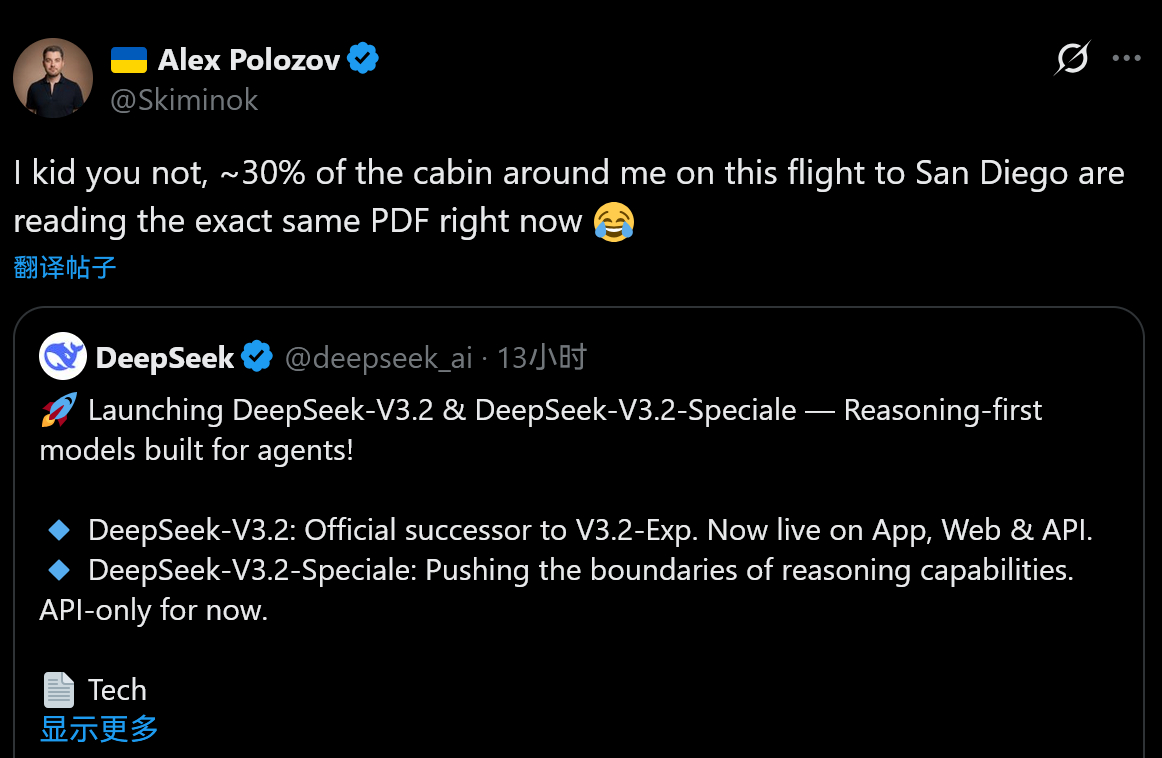Click the DeepSeek whale logo avatar

[x=62, y=357]
